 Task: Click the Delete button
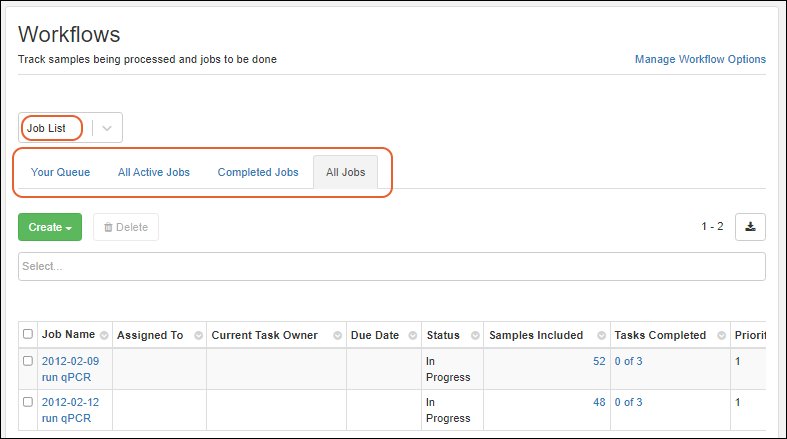coord(126,227)
